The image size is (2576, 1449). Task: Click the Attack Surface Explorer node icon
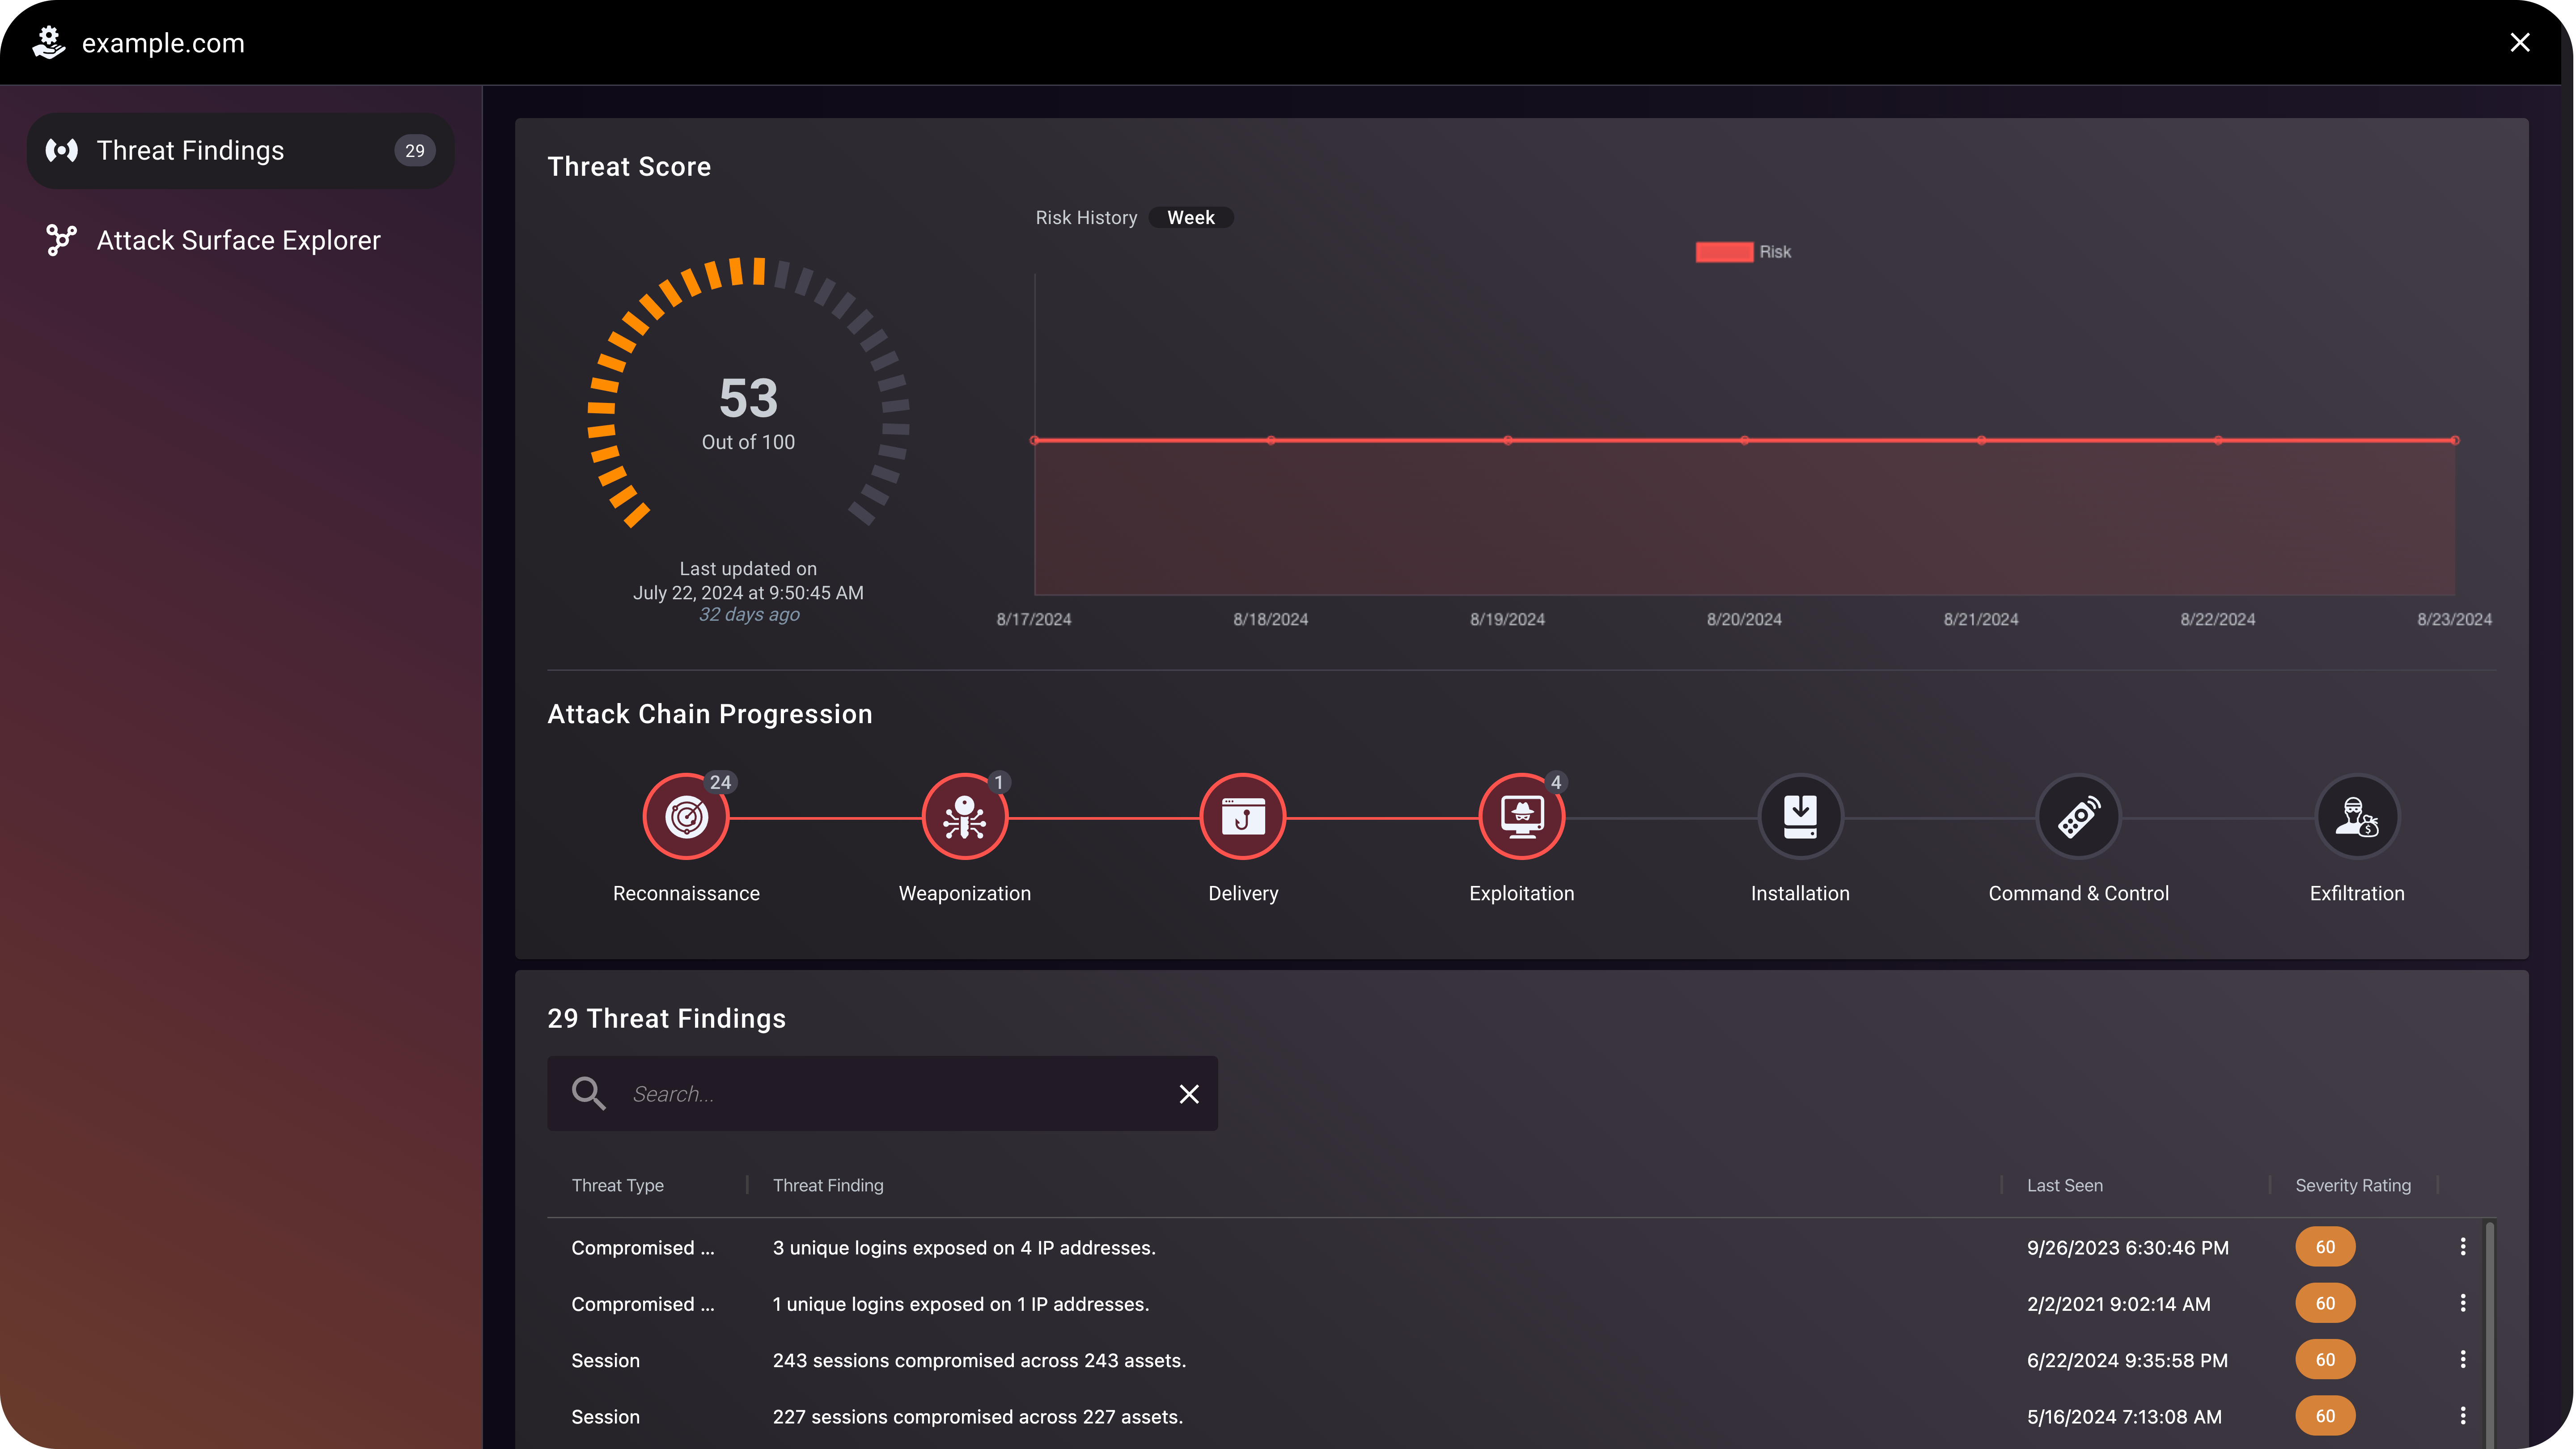(x=62, y=240)
